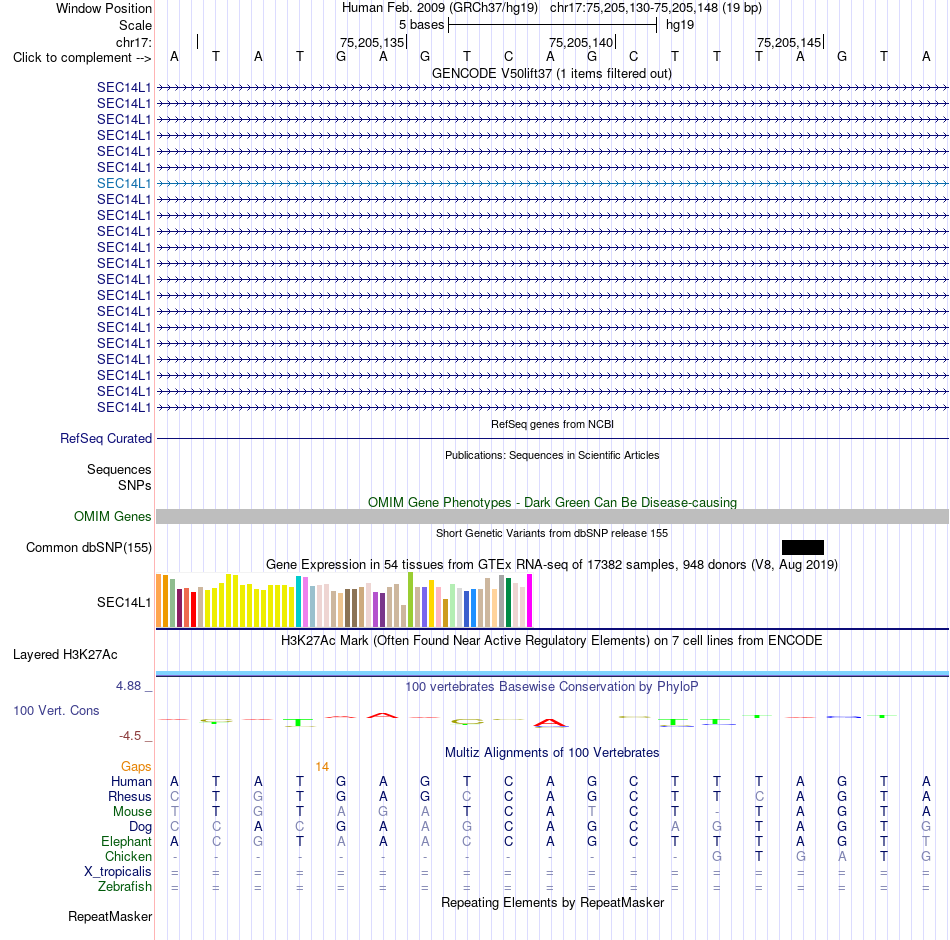
Task: Open H3K27Ac Mark track title
Action: click(551, 641)
